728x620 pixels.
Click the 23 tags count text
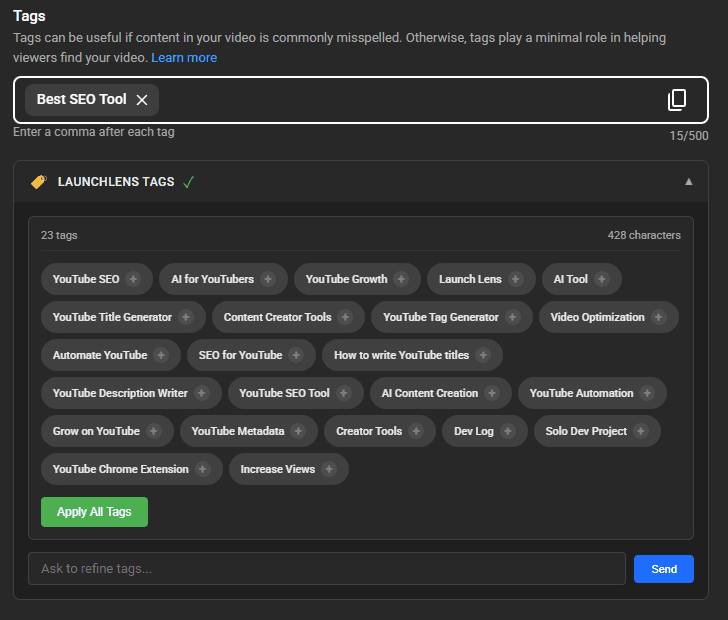point(59,235)
